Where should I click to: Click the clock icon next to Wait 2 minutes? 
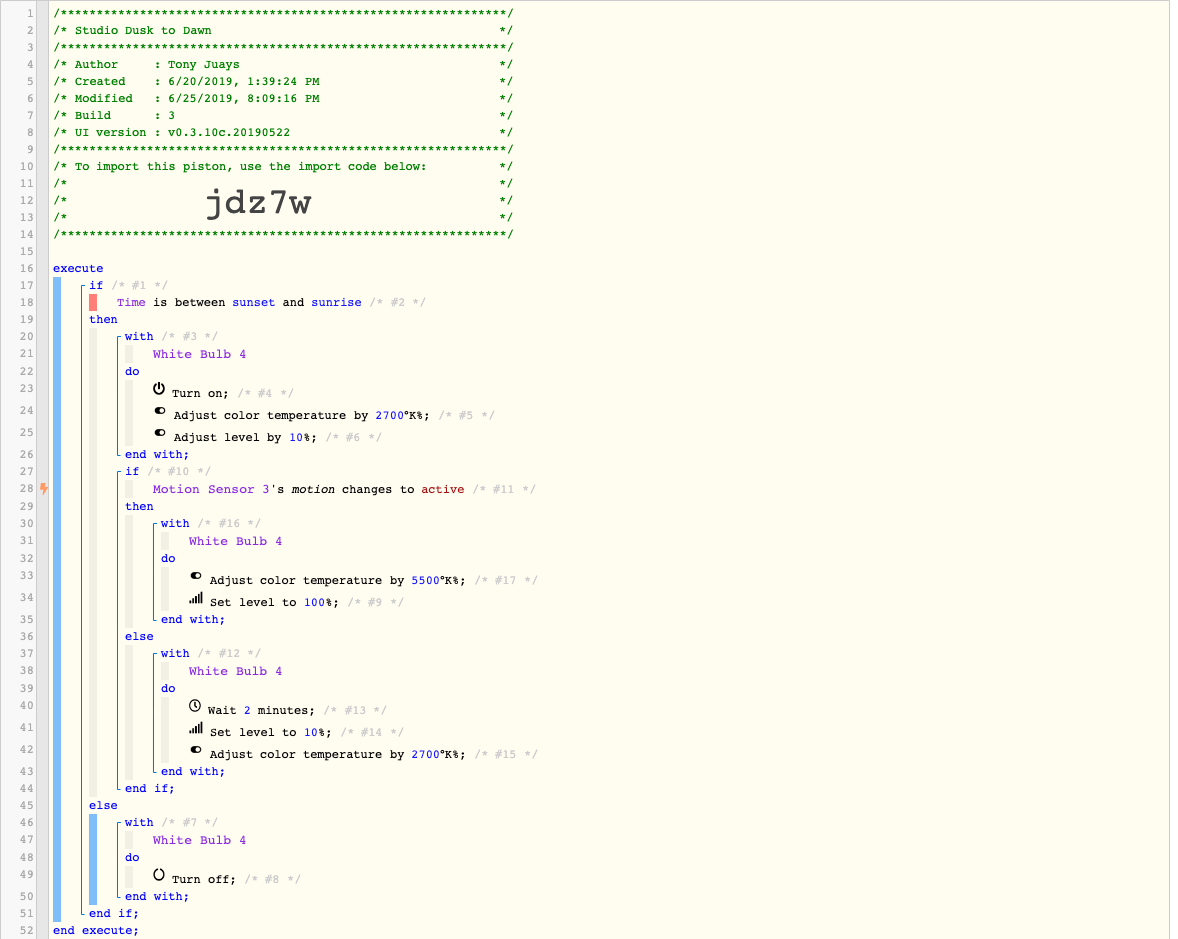[x=195, y=706]
